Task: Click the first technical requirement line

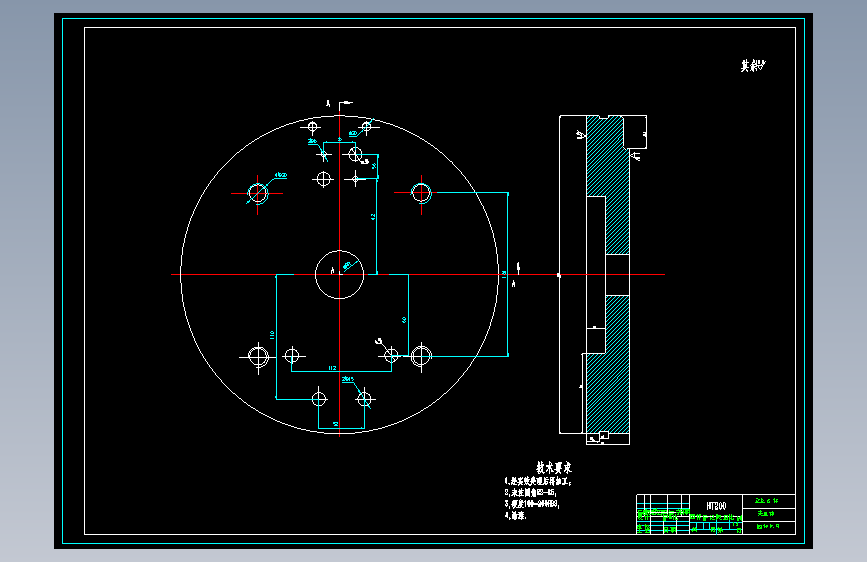Action: click(537, 482)
